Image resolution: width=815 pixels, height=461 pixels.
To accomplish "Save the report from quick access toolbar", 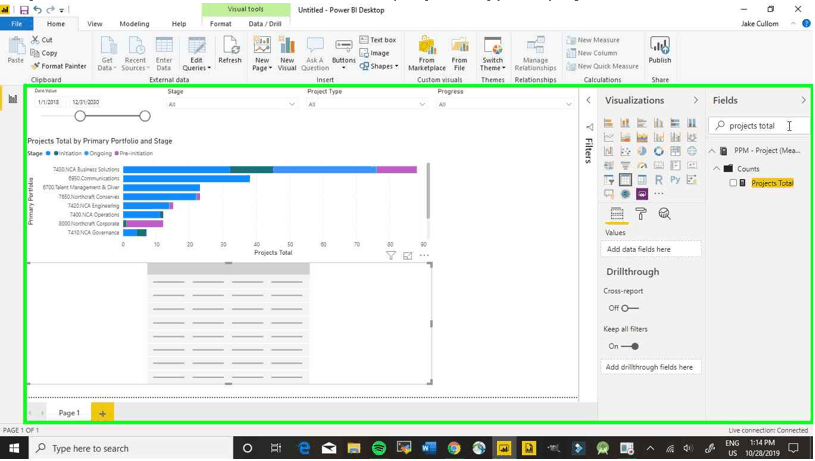I will pyautogui.click(x=24, y=9).
